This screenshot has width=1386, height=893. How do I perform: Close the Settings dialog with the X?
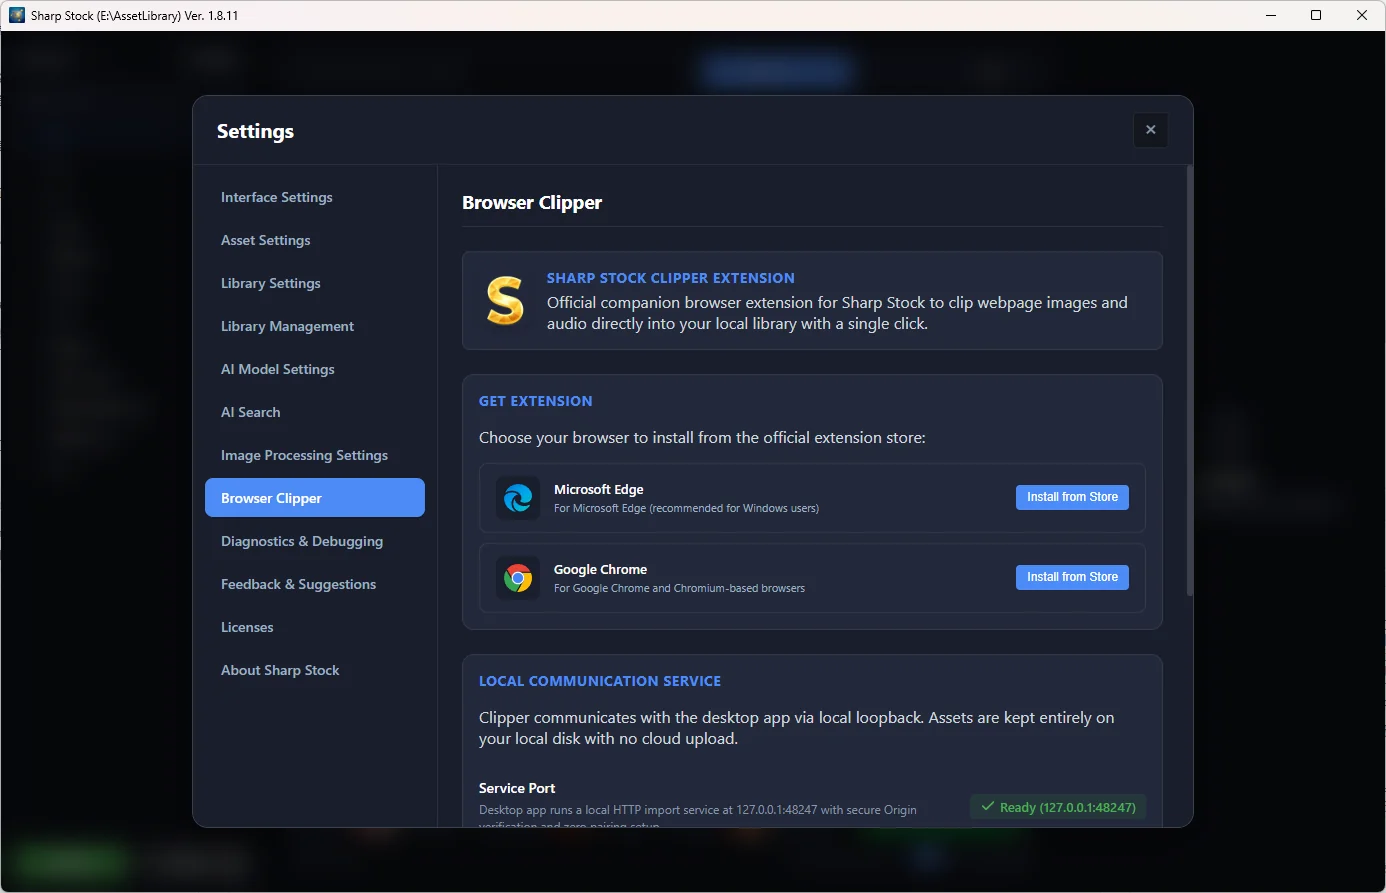tap(1150, 130)
